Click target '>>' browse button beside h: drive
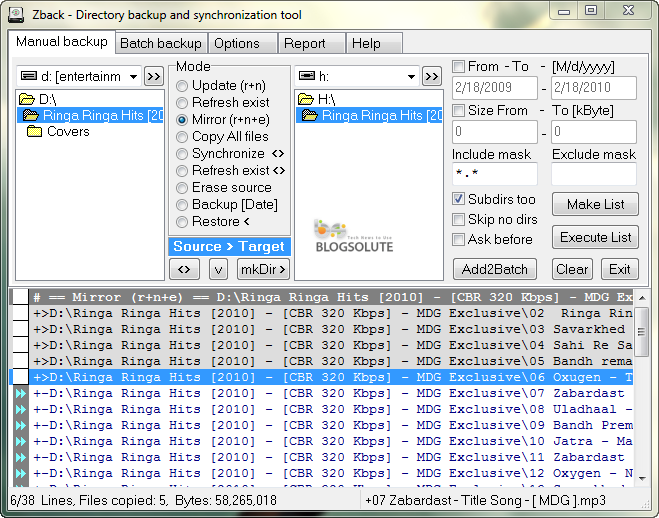Viewport: 659px width, 518px height. 432,76
